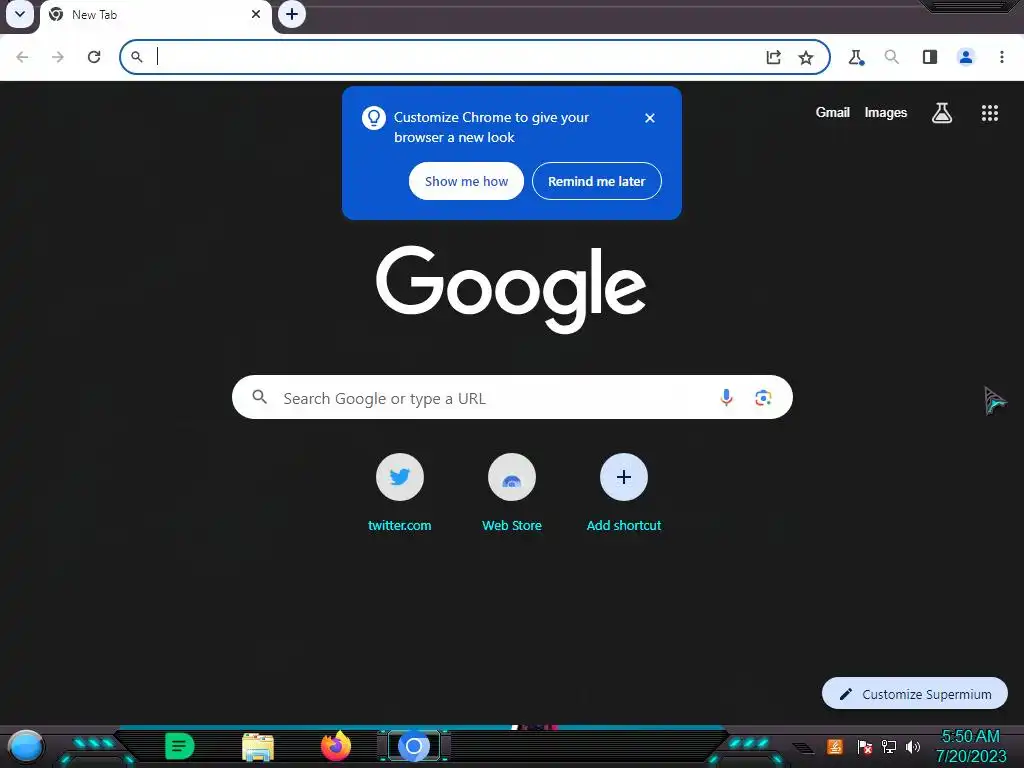
Task: Click the toolbar magnifier search icon
Action: 891,57
